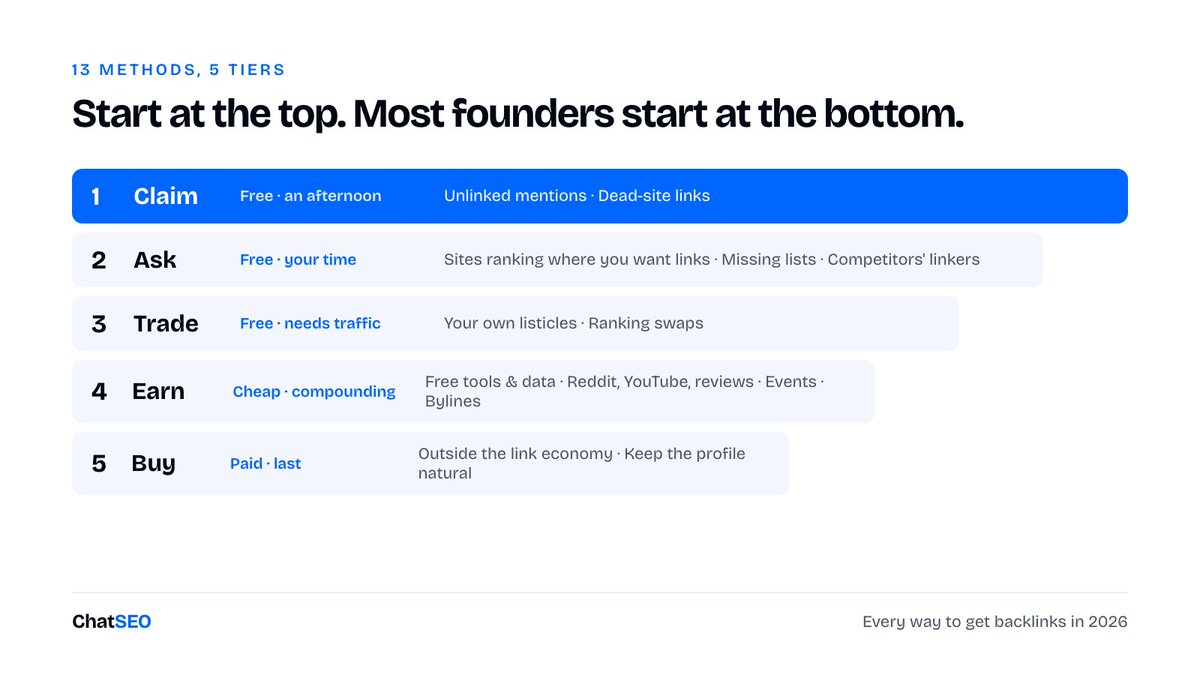Click 'Your own listicles · Ranking swaps' text
The image size is (1200, 675).
(574, 324)
